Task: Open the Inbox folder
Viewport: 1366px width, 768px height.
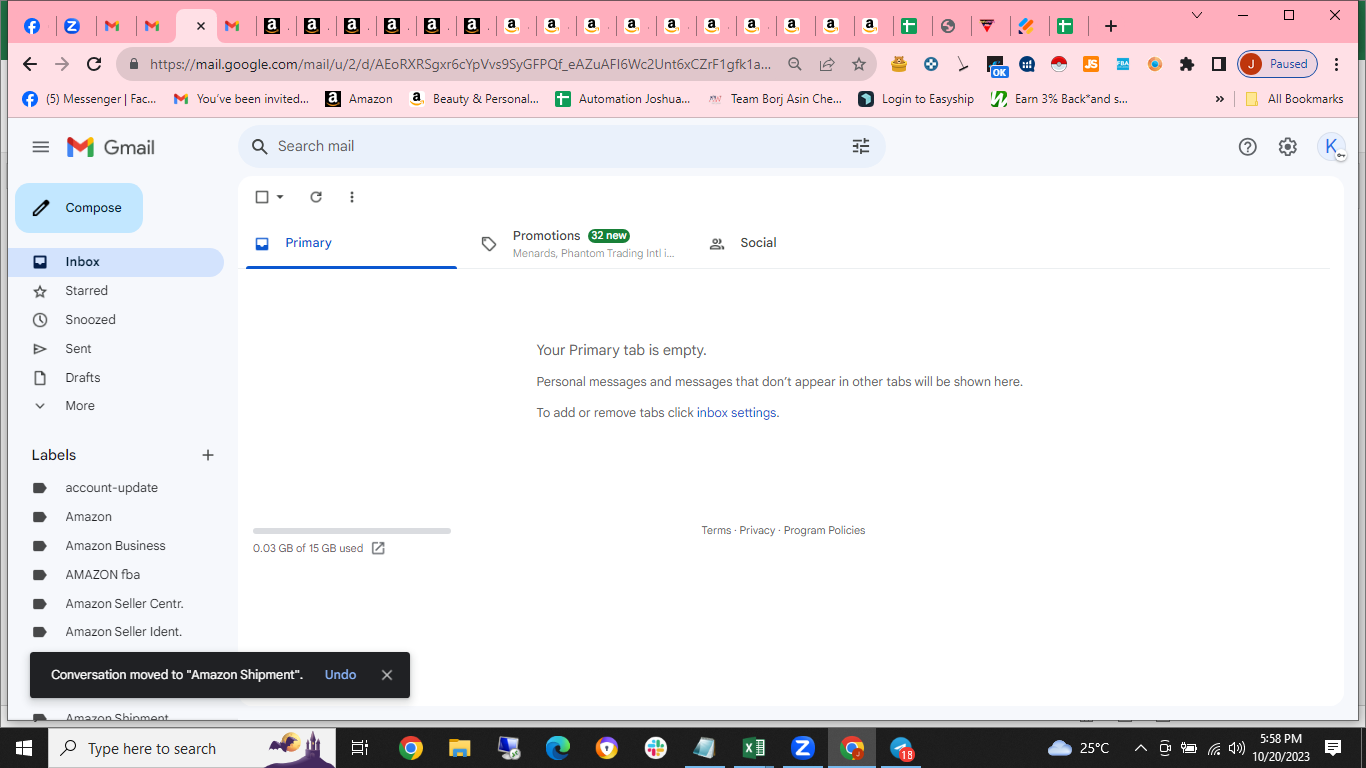Action: click(116, 262)
